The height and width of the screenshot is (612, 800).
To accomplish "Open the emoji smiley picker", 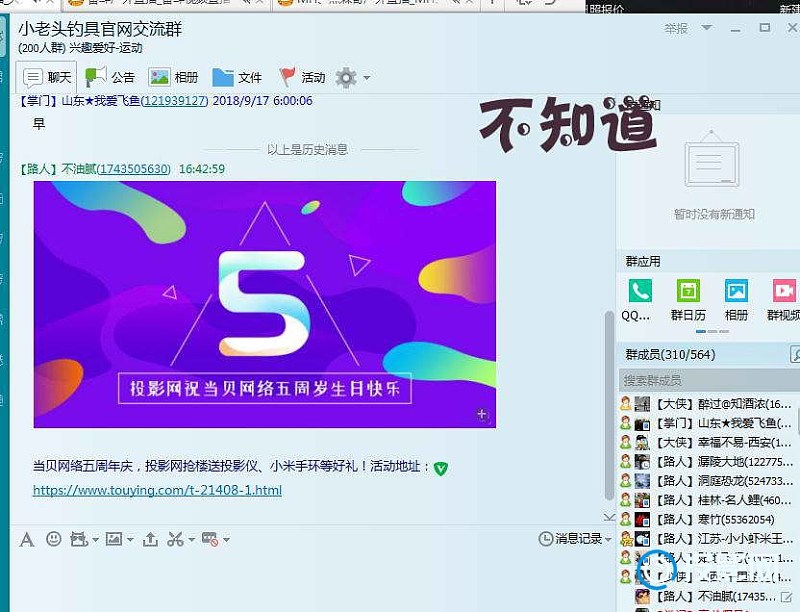I will click(54, 539).
